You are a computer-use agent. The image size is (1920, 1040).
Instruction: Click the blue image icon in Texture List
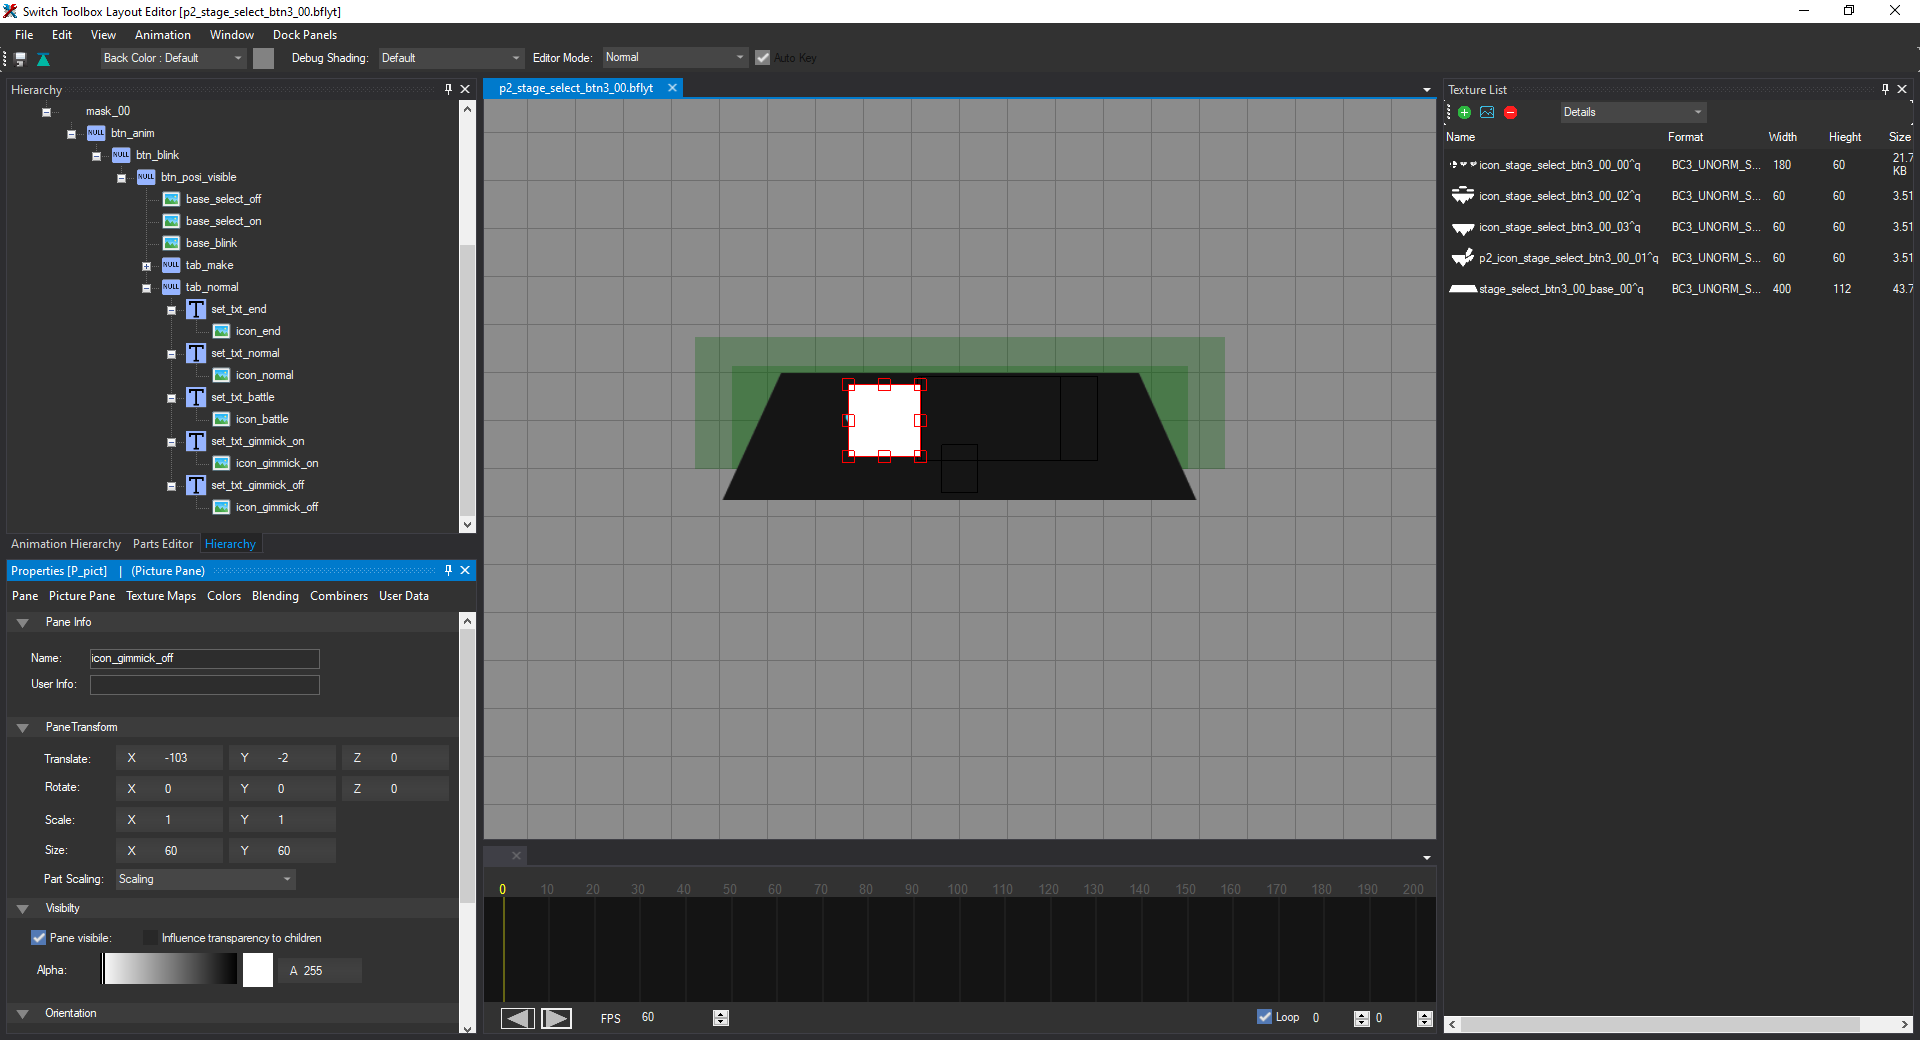coord(1487,113)
